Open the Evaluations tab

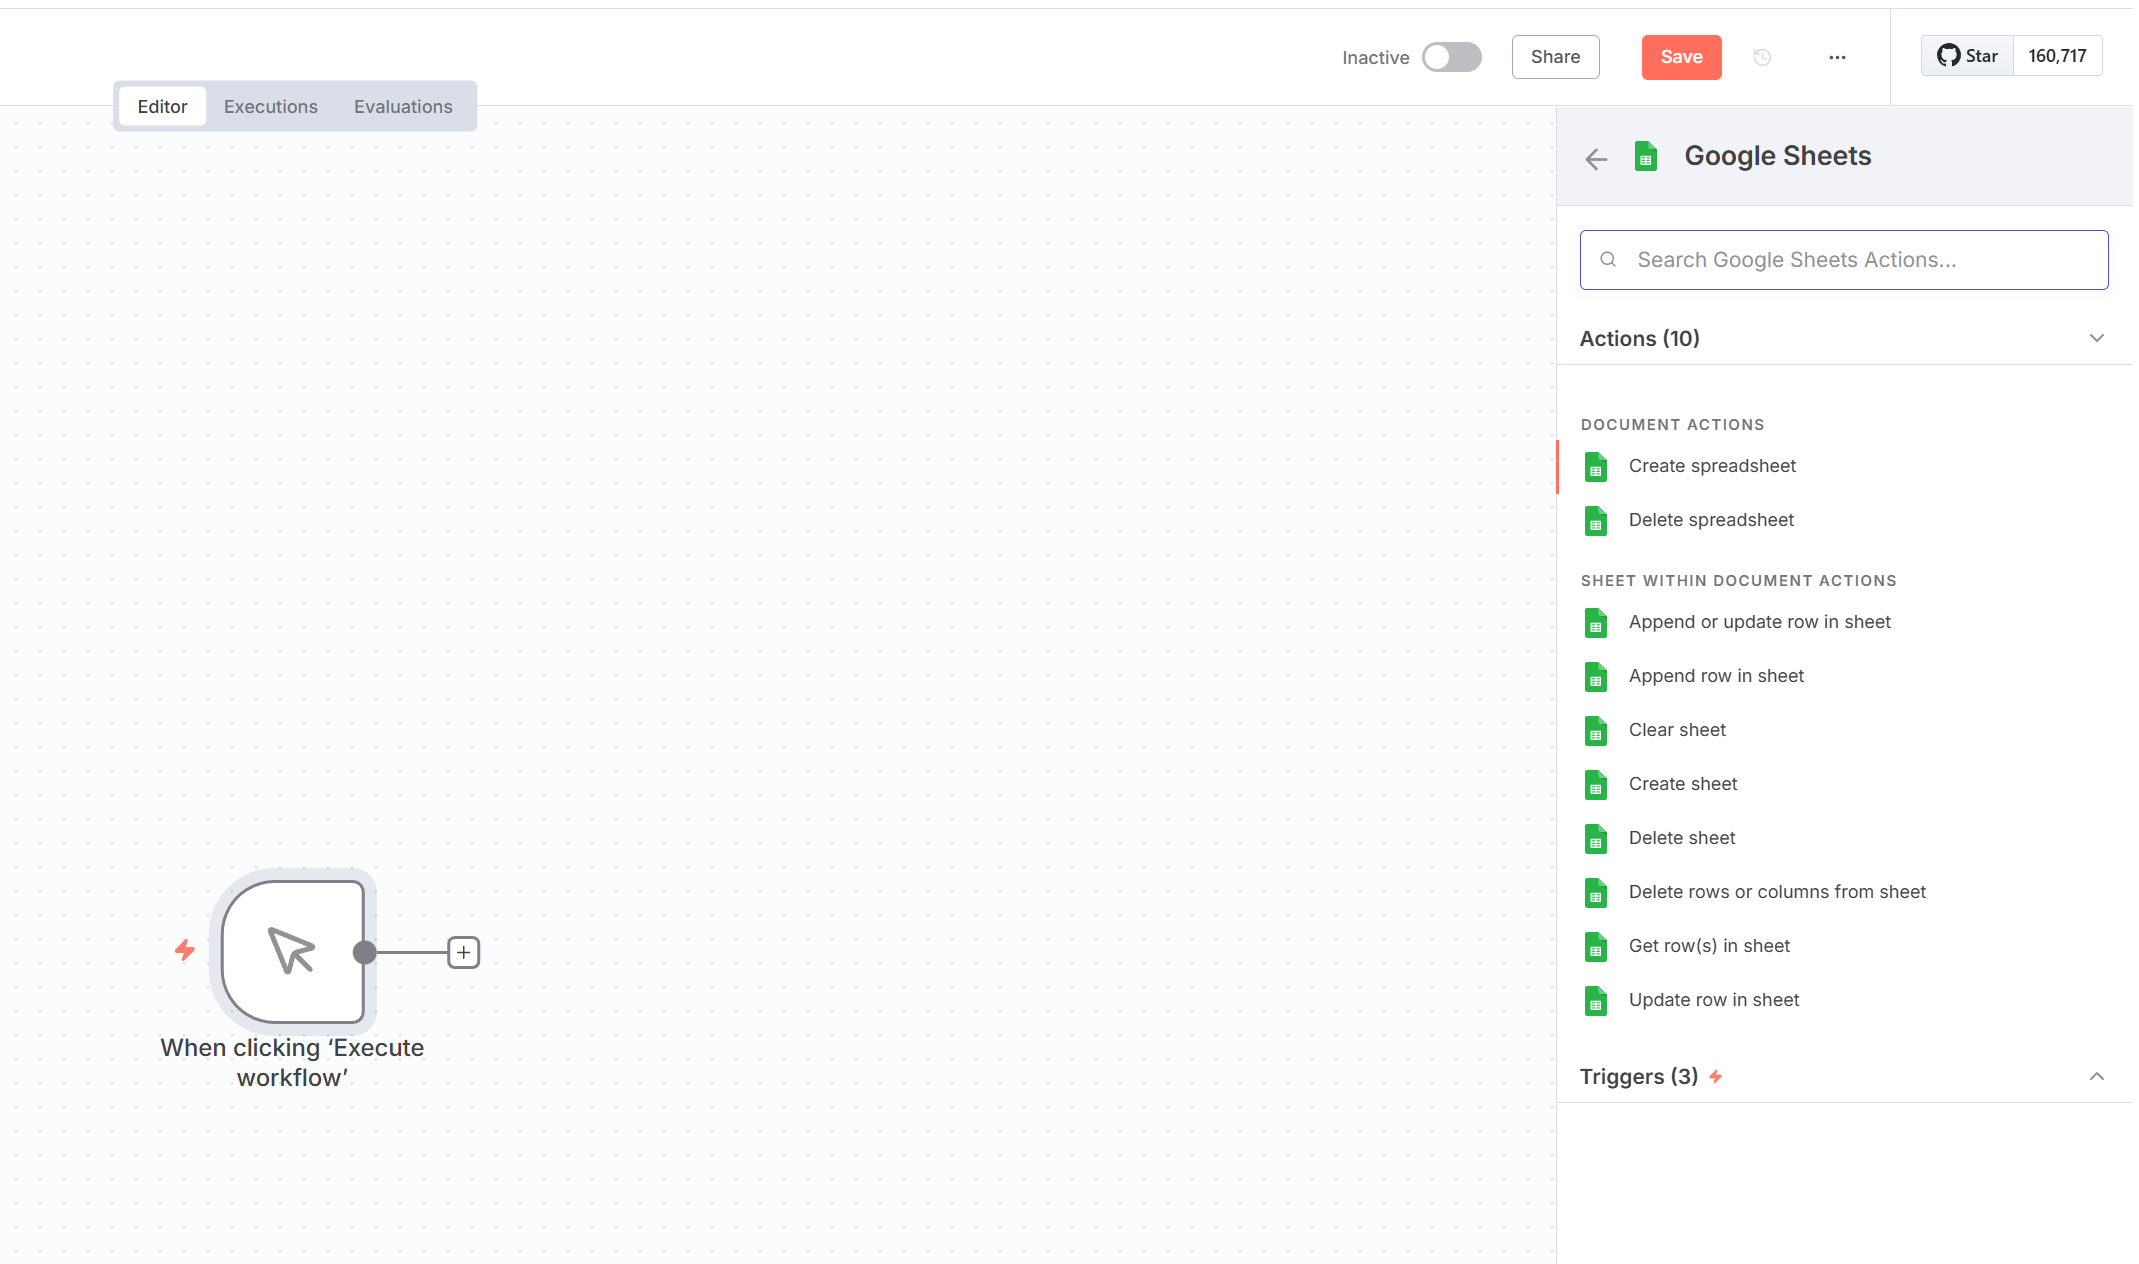click(x=403, y=106)
